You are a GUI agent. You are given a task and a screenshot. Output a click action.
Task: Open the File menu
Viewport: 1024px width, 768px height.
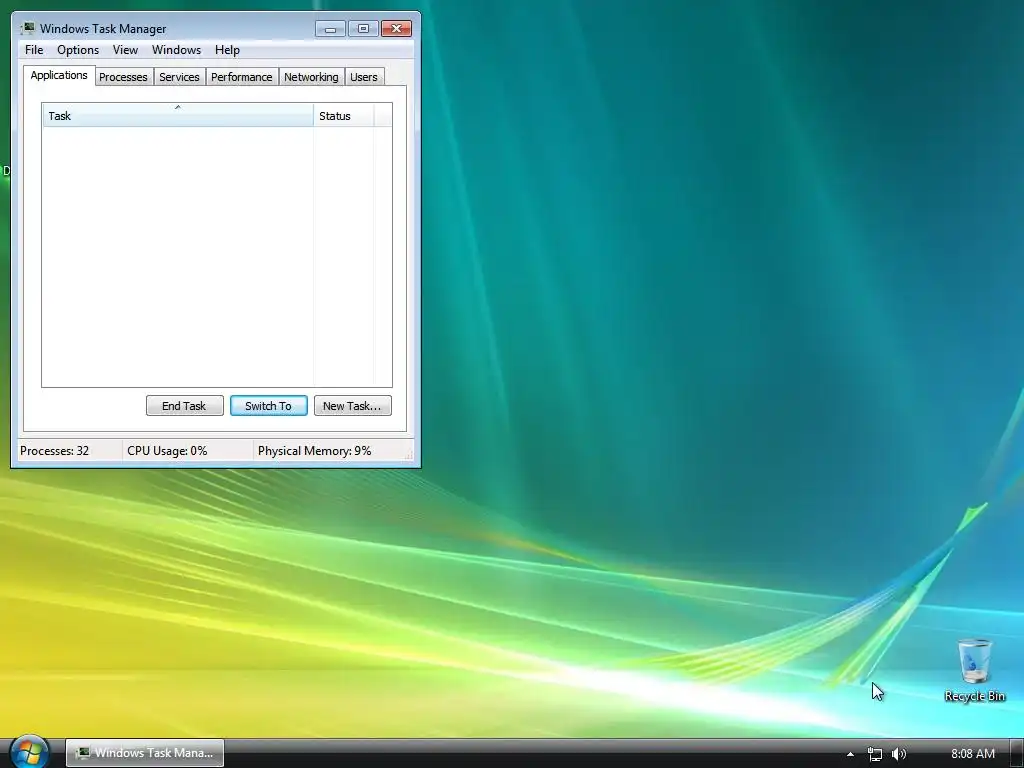point(34,50)
